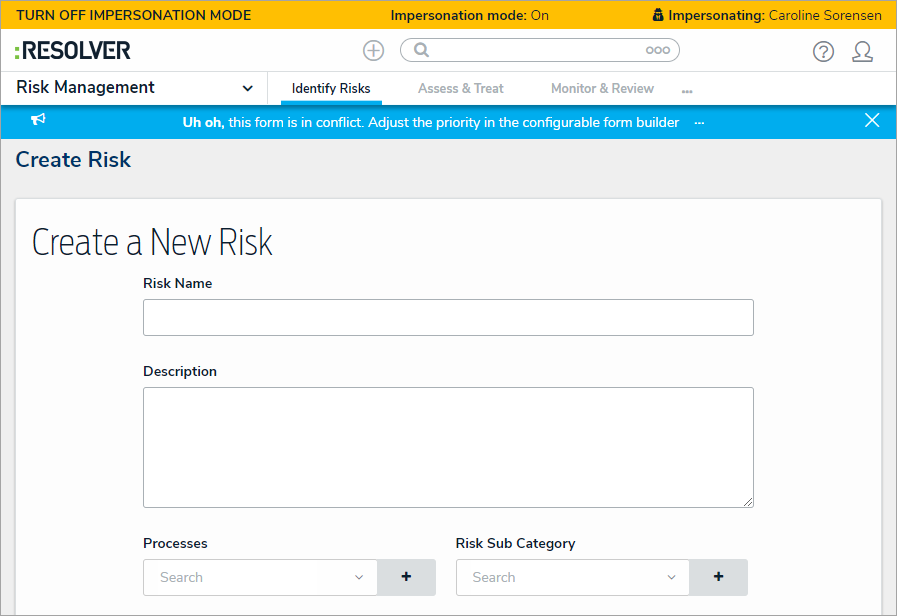Screen dimensions: 897x616
Task: Open the quick-add plus circle icon
Action: click(374, 50)
